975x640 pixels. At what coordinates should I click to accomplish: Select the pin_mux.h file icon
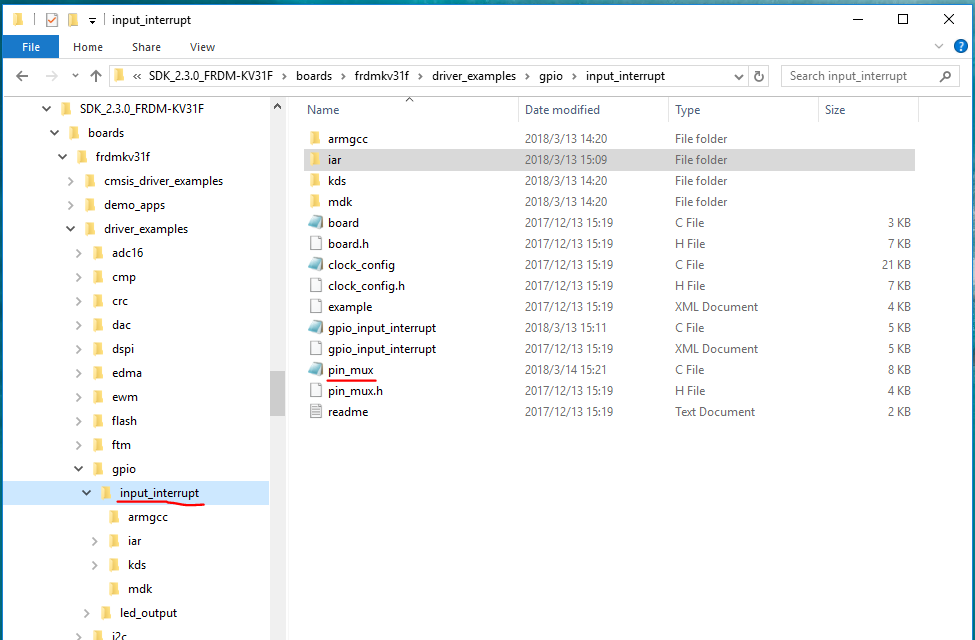[316, 391]
